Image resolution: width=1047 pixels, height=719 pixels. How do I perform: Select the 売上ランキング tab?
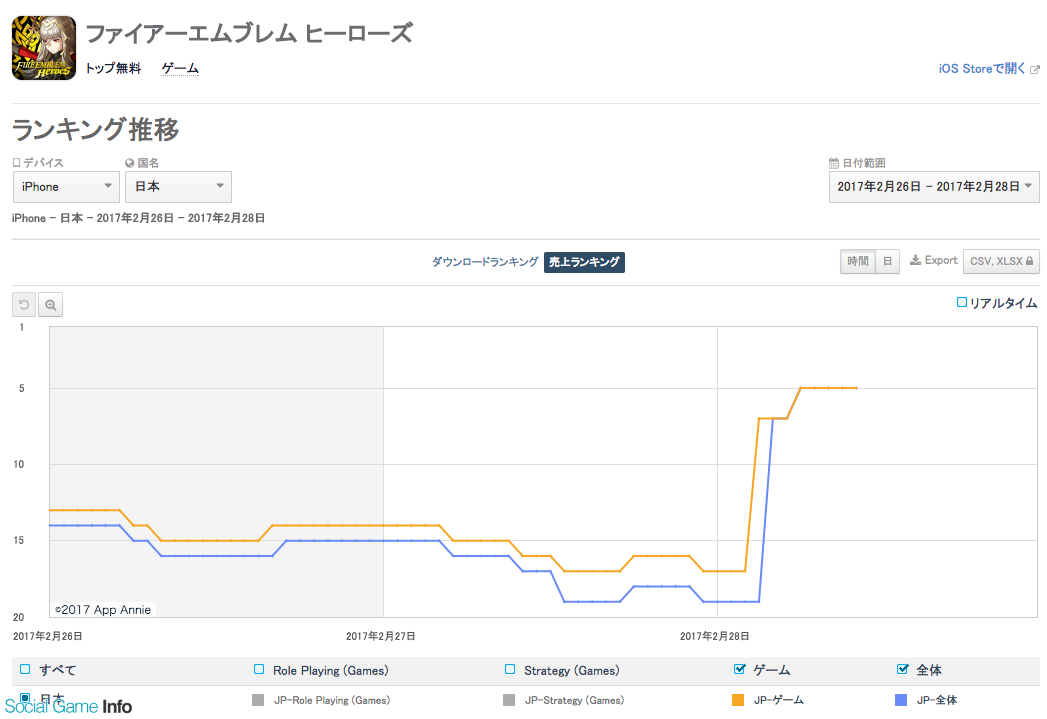pyautogui.click(x=584, y=262)
